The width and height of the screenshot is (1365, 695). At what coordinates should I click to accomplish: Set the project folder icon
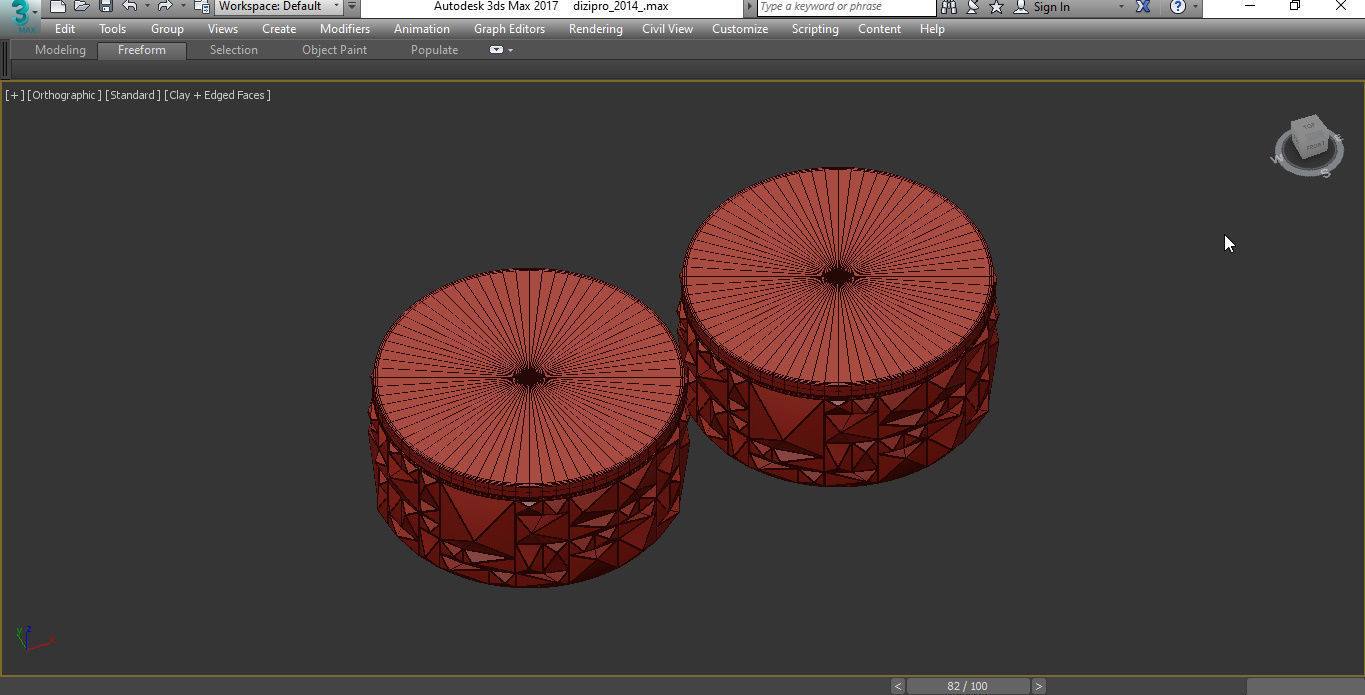pos(202,7)
